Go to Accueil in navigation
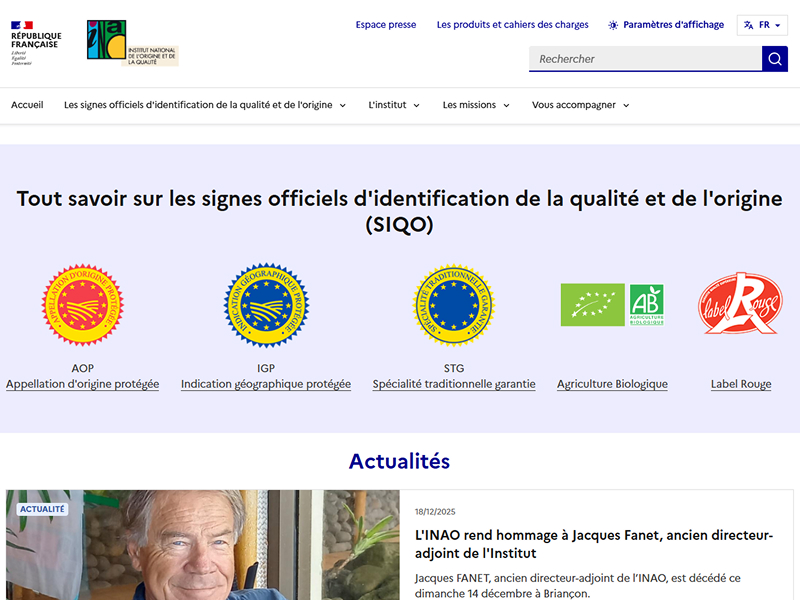Screen dimensions: 800x600 pos(27,105)
